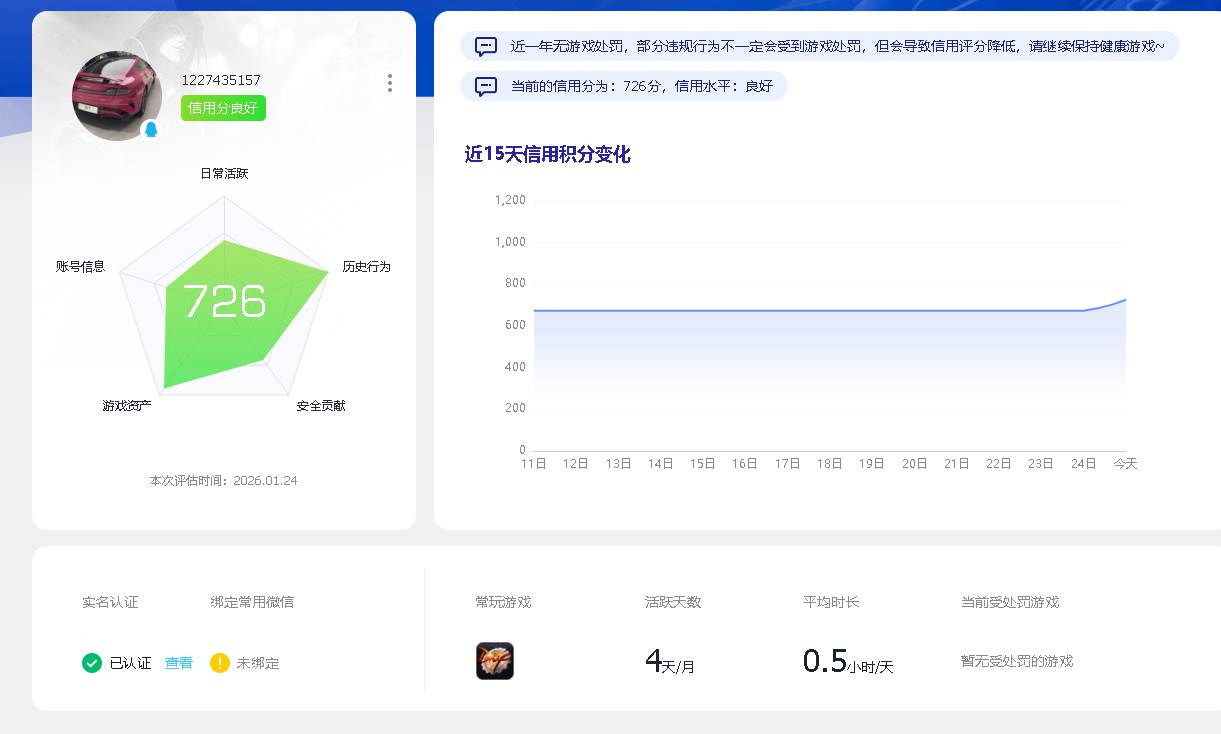Click the yellow warning icon next to 未绑定

coord(219,663)
